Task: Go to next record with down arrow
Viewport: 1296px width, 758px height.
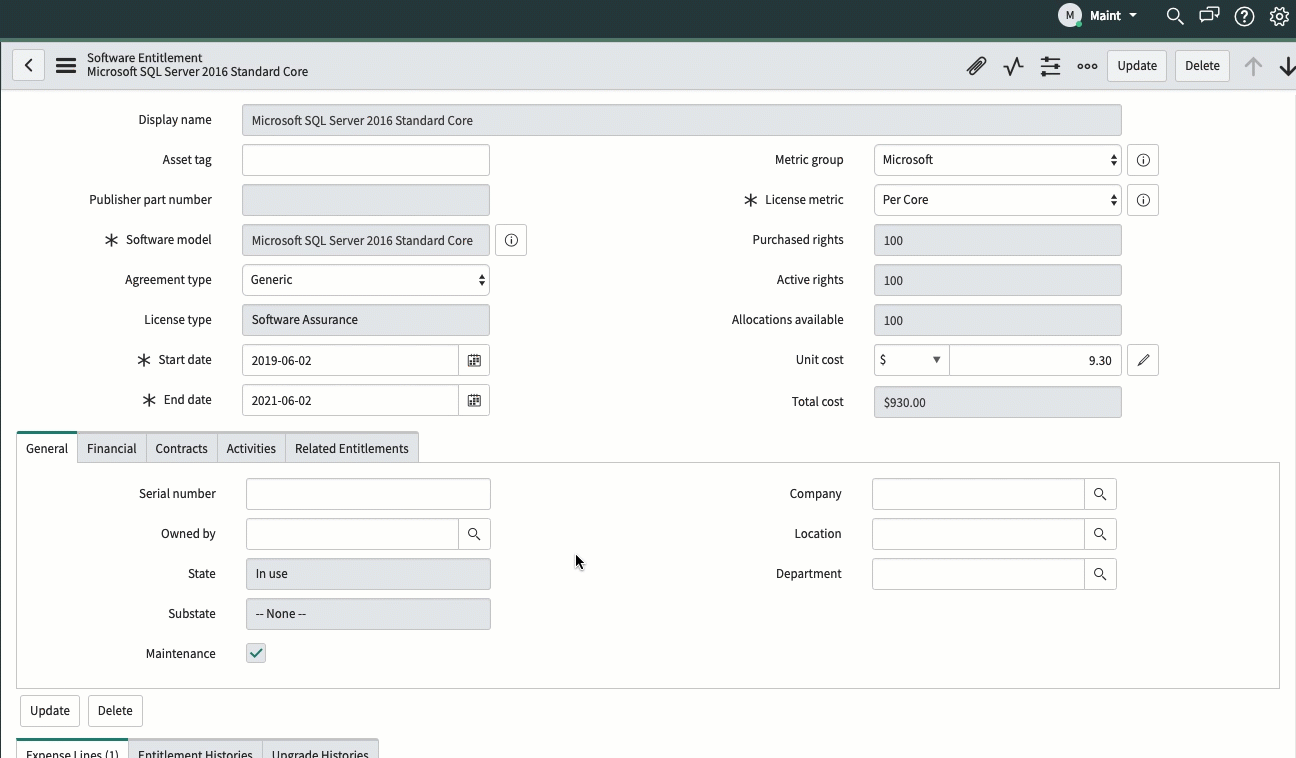Action: click(1286, 66)
